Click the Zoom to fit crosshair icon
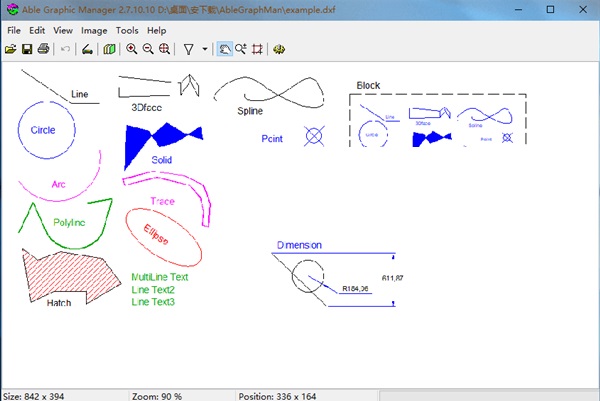This screenshot has width=600, height=401. pos(164,48)
